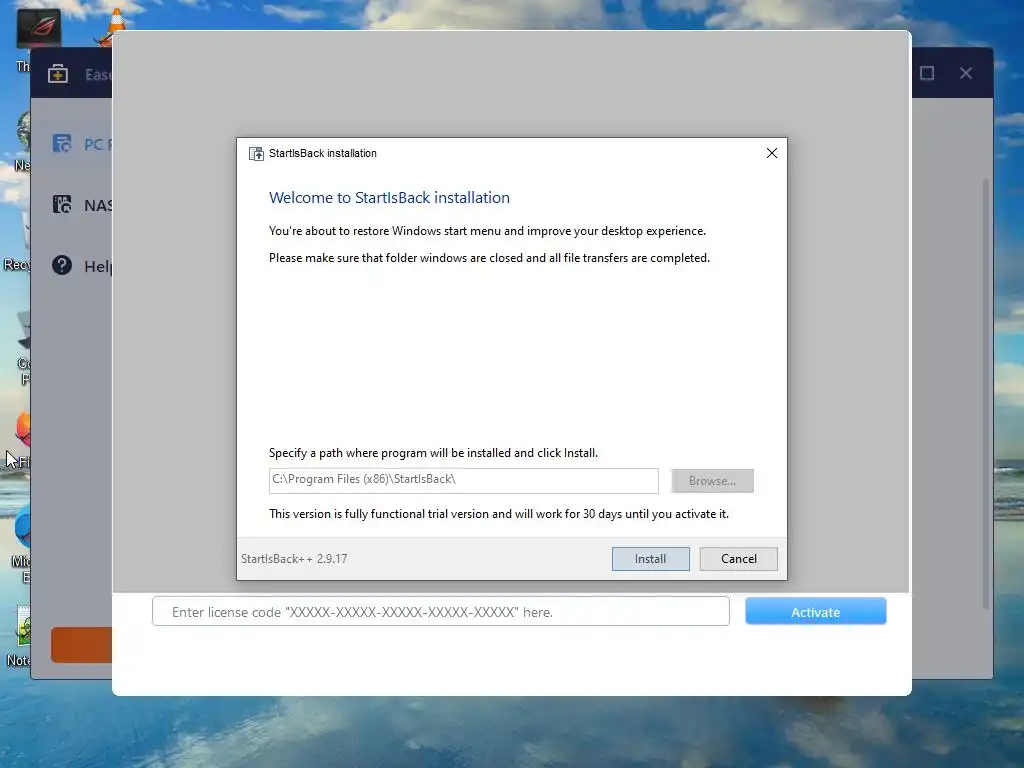Cancel the StartIsBack installation
This screenshot has height=768, width=1024.
(739, 558)
